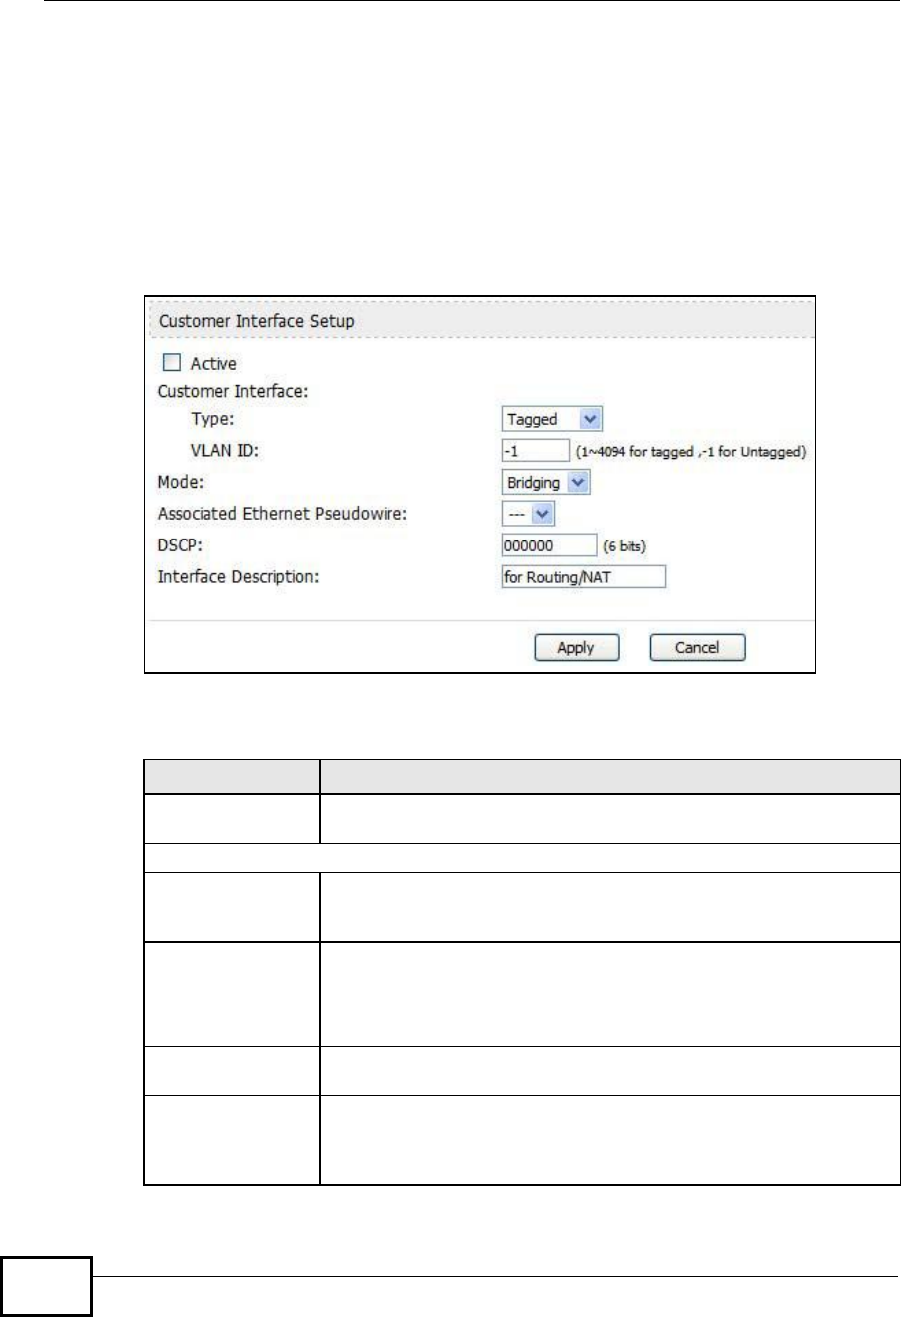The image size is (901, 1317).
Task: Expand the Associated Ethernet Pseudowire dropdown
Action: point(528,514)
